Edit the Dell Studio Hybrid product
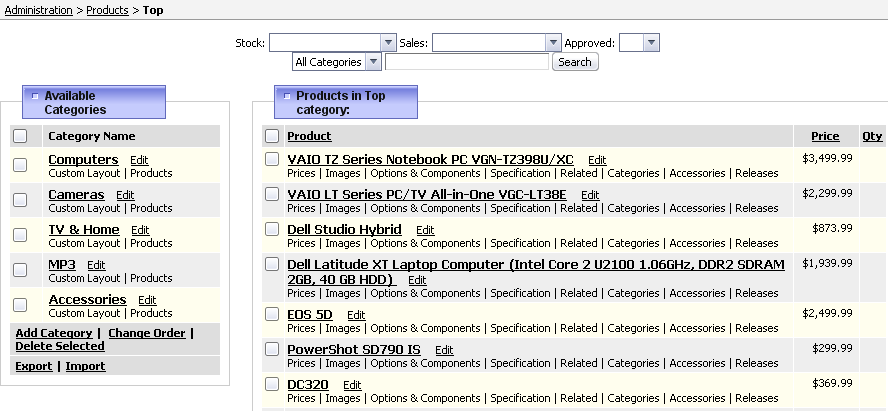Image resolution: width=888 pixels, height=411 pixels. pyautogui.click(x=425, y=230)
